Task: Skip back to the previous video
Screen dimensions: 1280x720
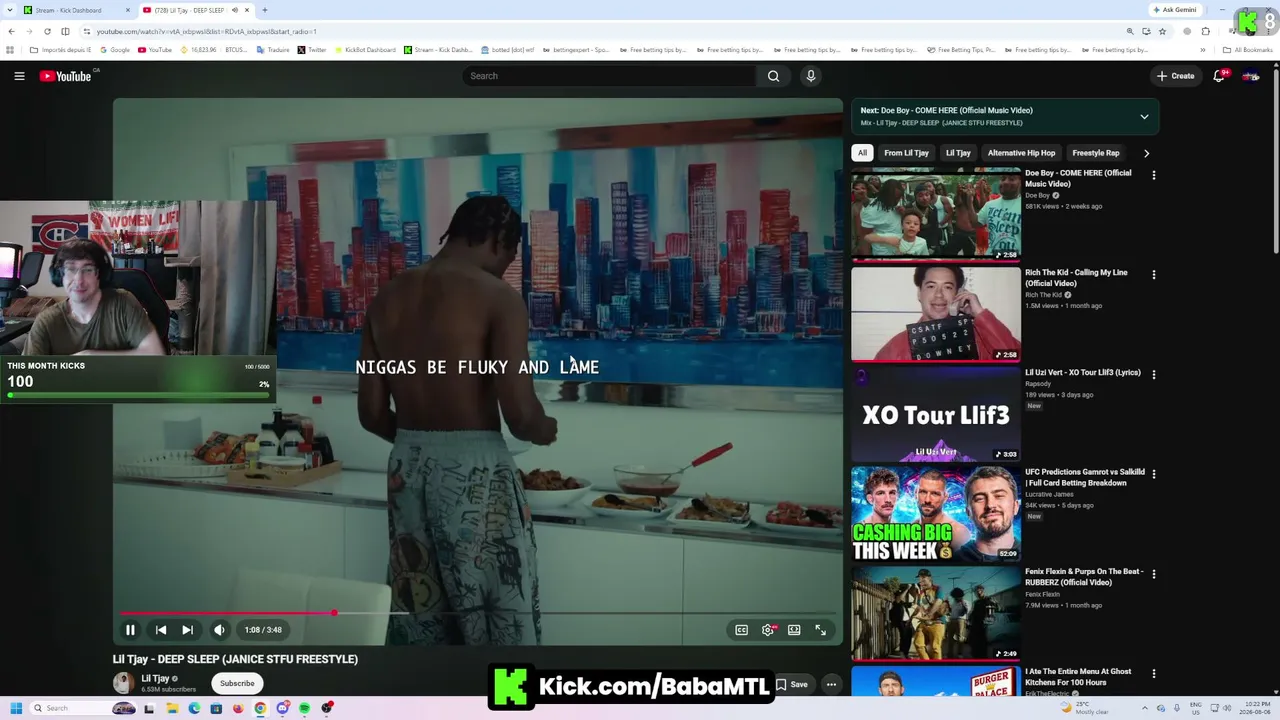Action: tap(161, 630)
